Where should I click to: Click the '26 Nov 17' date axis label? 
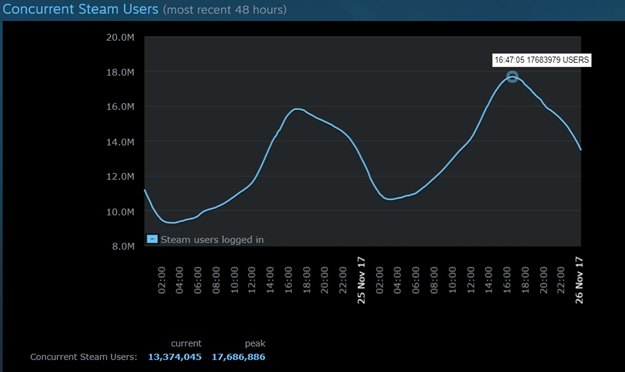(579, 280)
